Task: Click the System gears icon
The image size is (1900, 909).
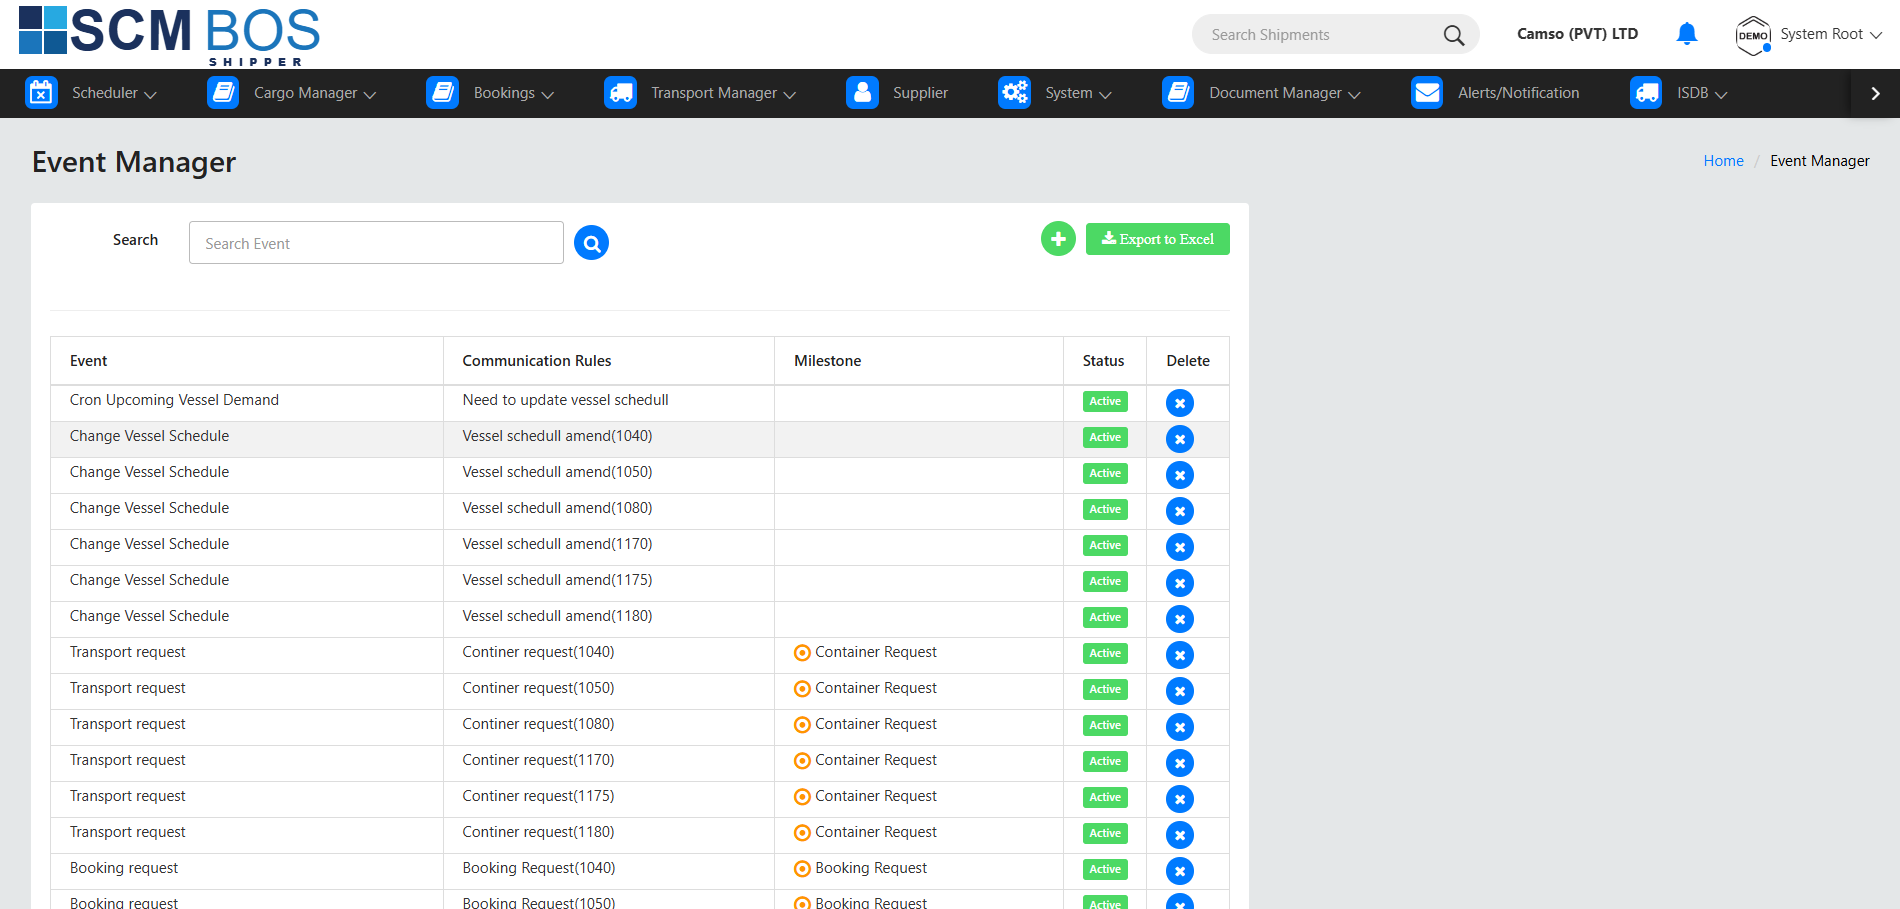Action: (x=1014, y=93)
